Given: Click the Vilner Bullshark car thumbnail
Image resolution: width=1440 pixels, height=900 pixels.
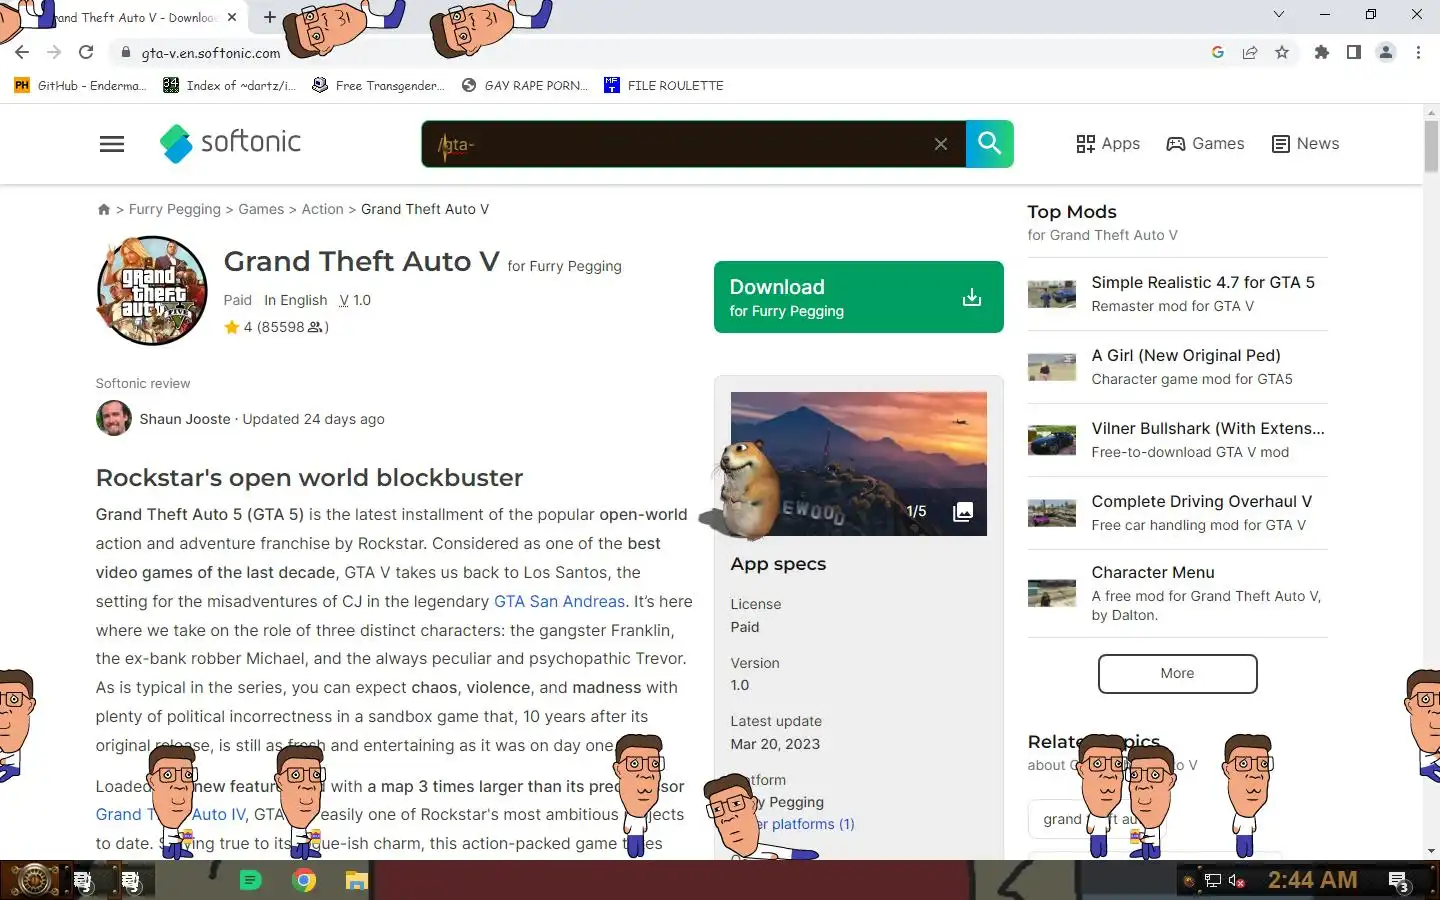Looking at the screenshot, I should click(x=1052, y=440).
